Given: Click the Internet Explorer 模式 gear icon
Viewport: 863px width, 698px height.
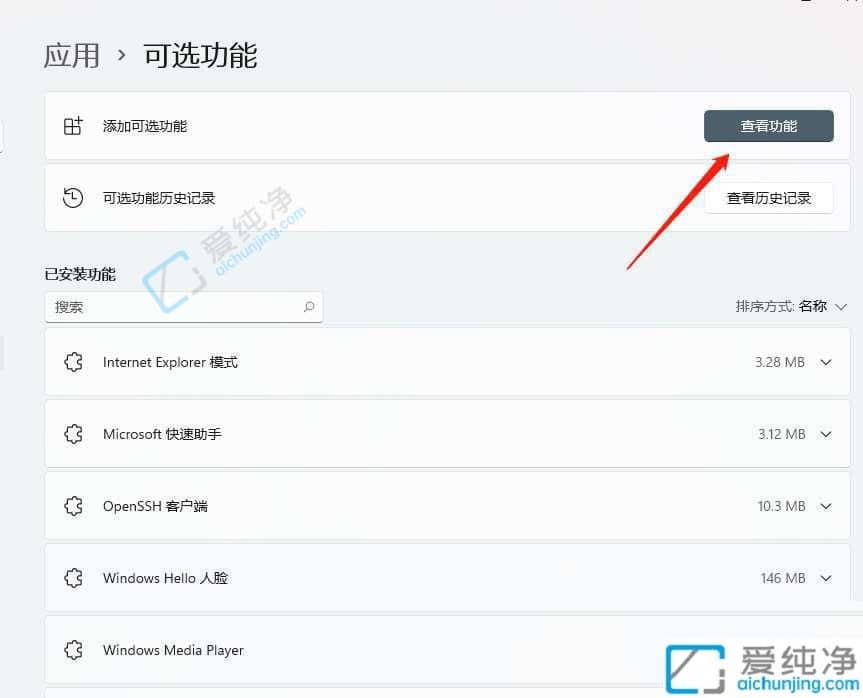Looking at the screenshot, I should coord(73,362).
